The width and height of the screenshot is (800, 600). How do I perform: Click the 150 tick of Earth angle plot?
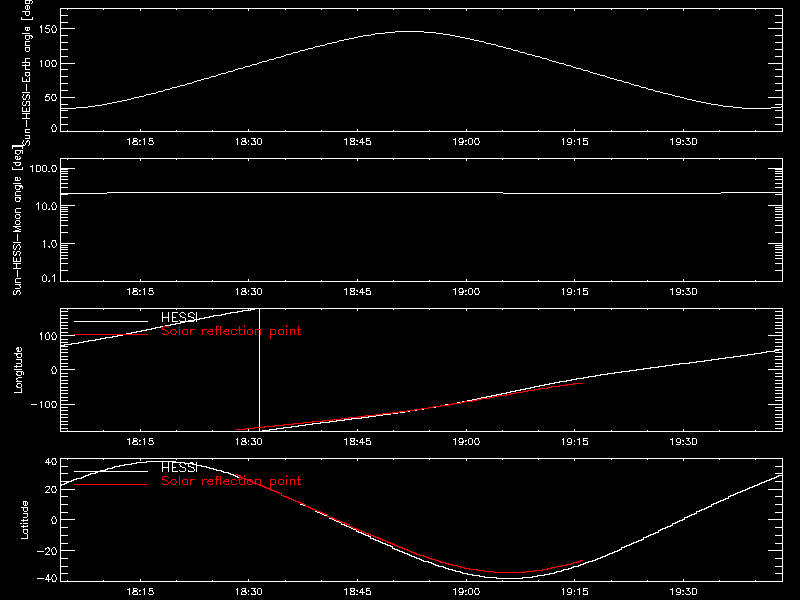click(x=48, y=29)
